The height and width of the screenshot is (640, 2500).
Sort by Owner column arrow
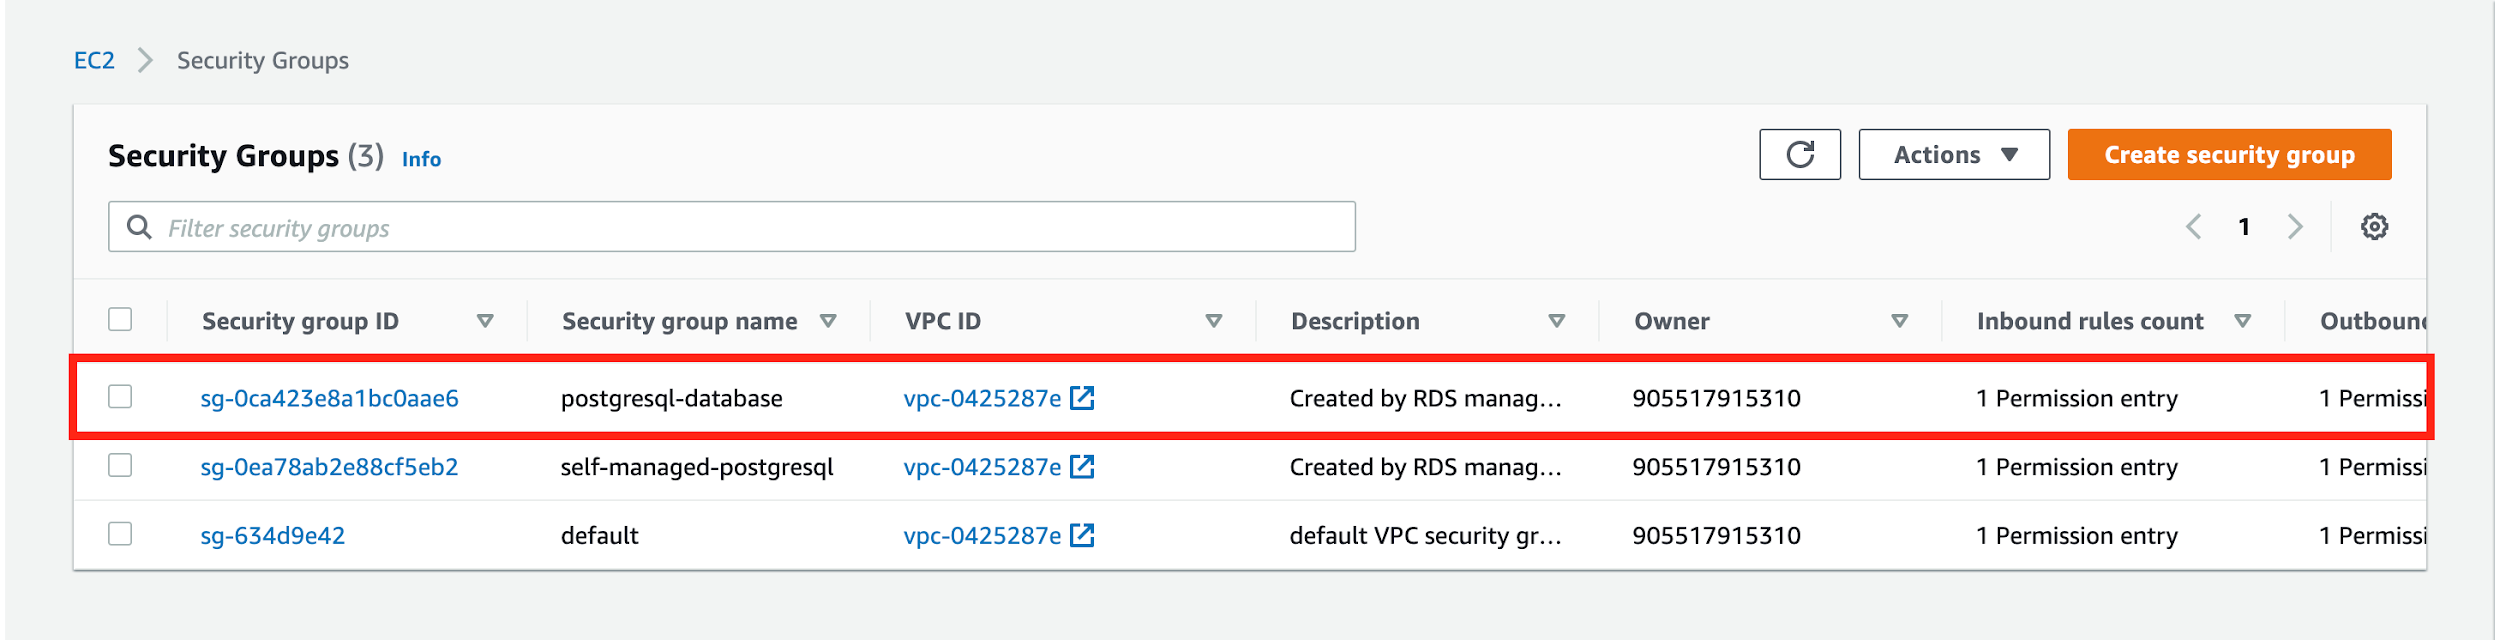tap(1900, 321)
